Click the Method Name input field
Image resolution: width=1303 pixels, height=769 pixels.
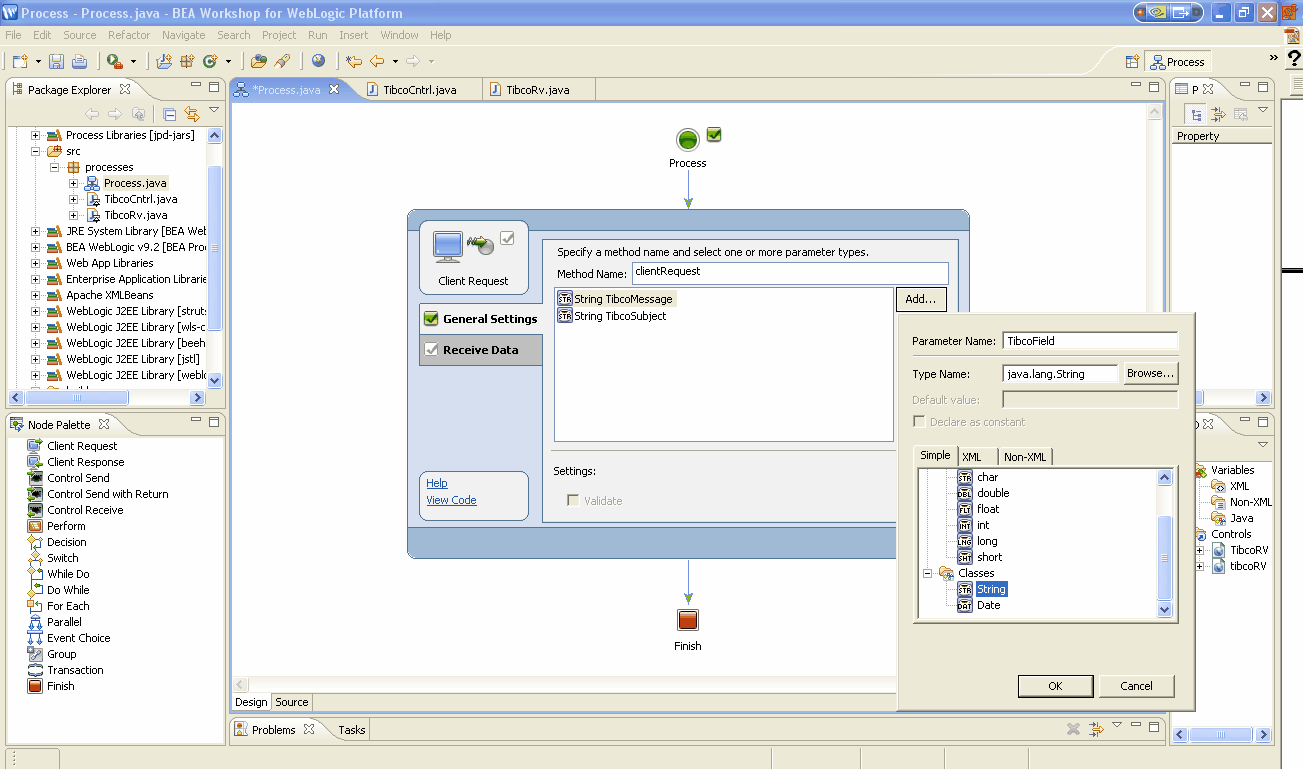click(x=789, y=273)
